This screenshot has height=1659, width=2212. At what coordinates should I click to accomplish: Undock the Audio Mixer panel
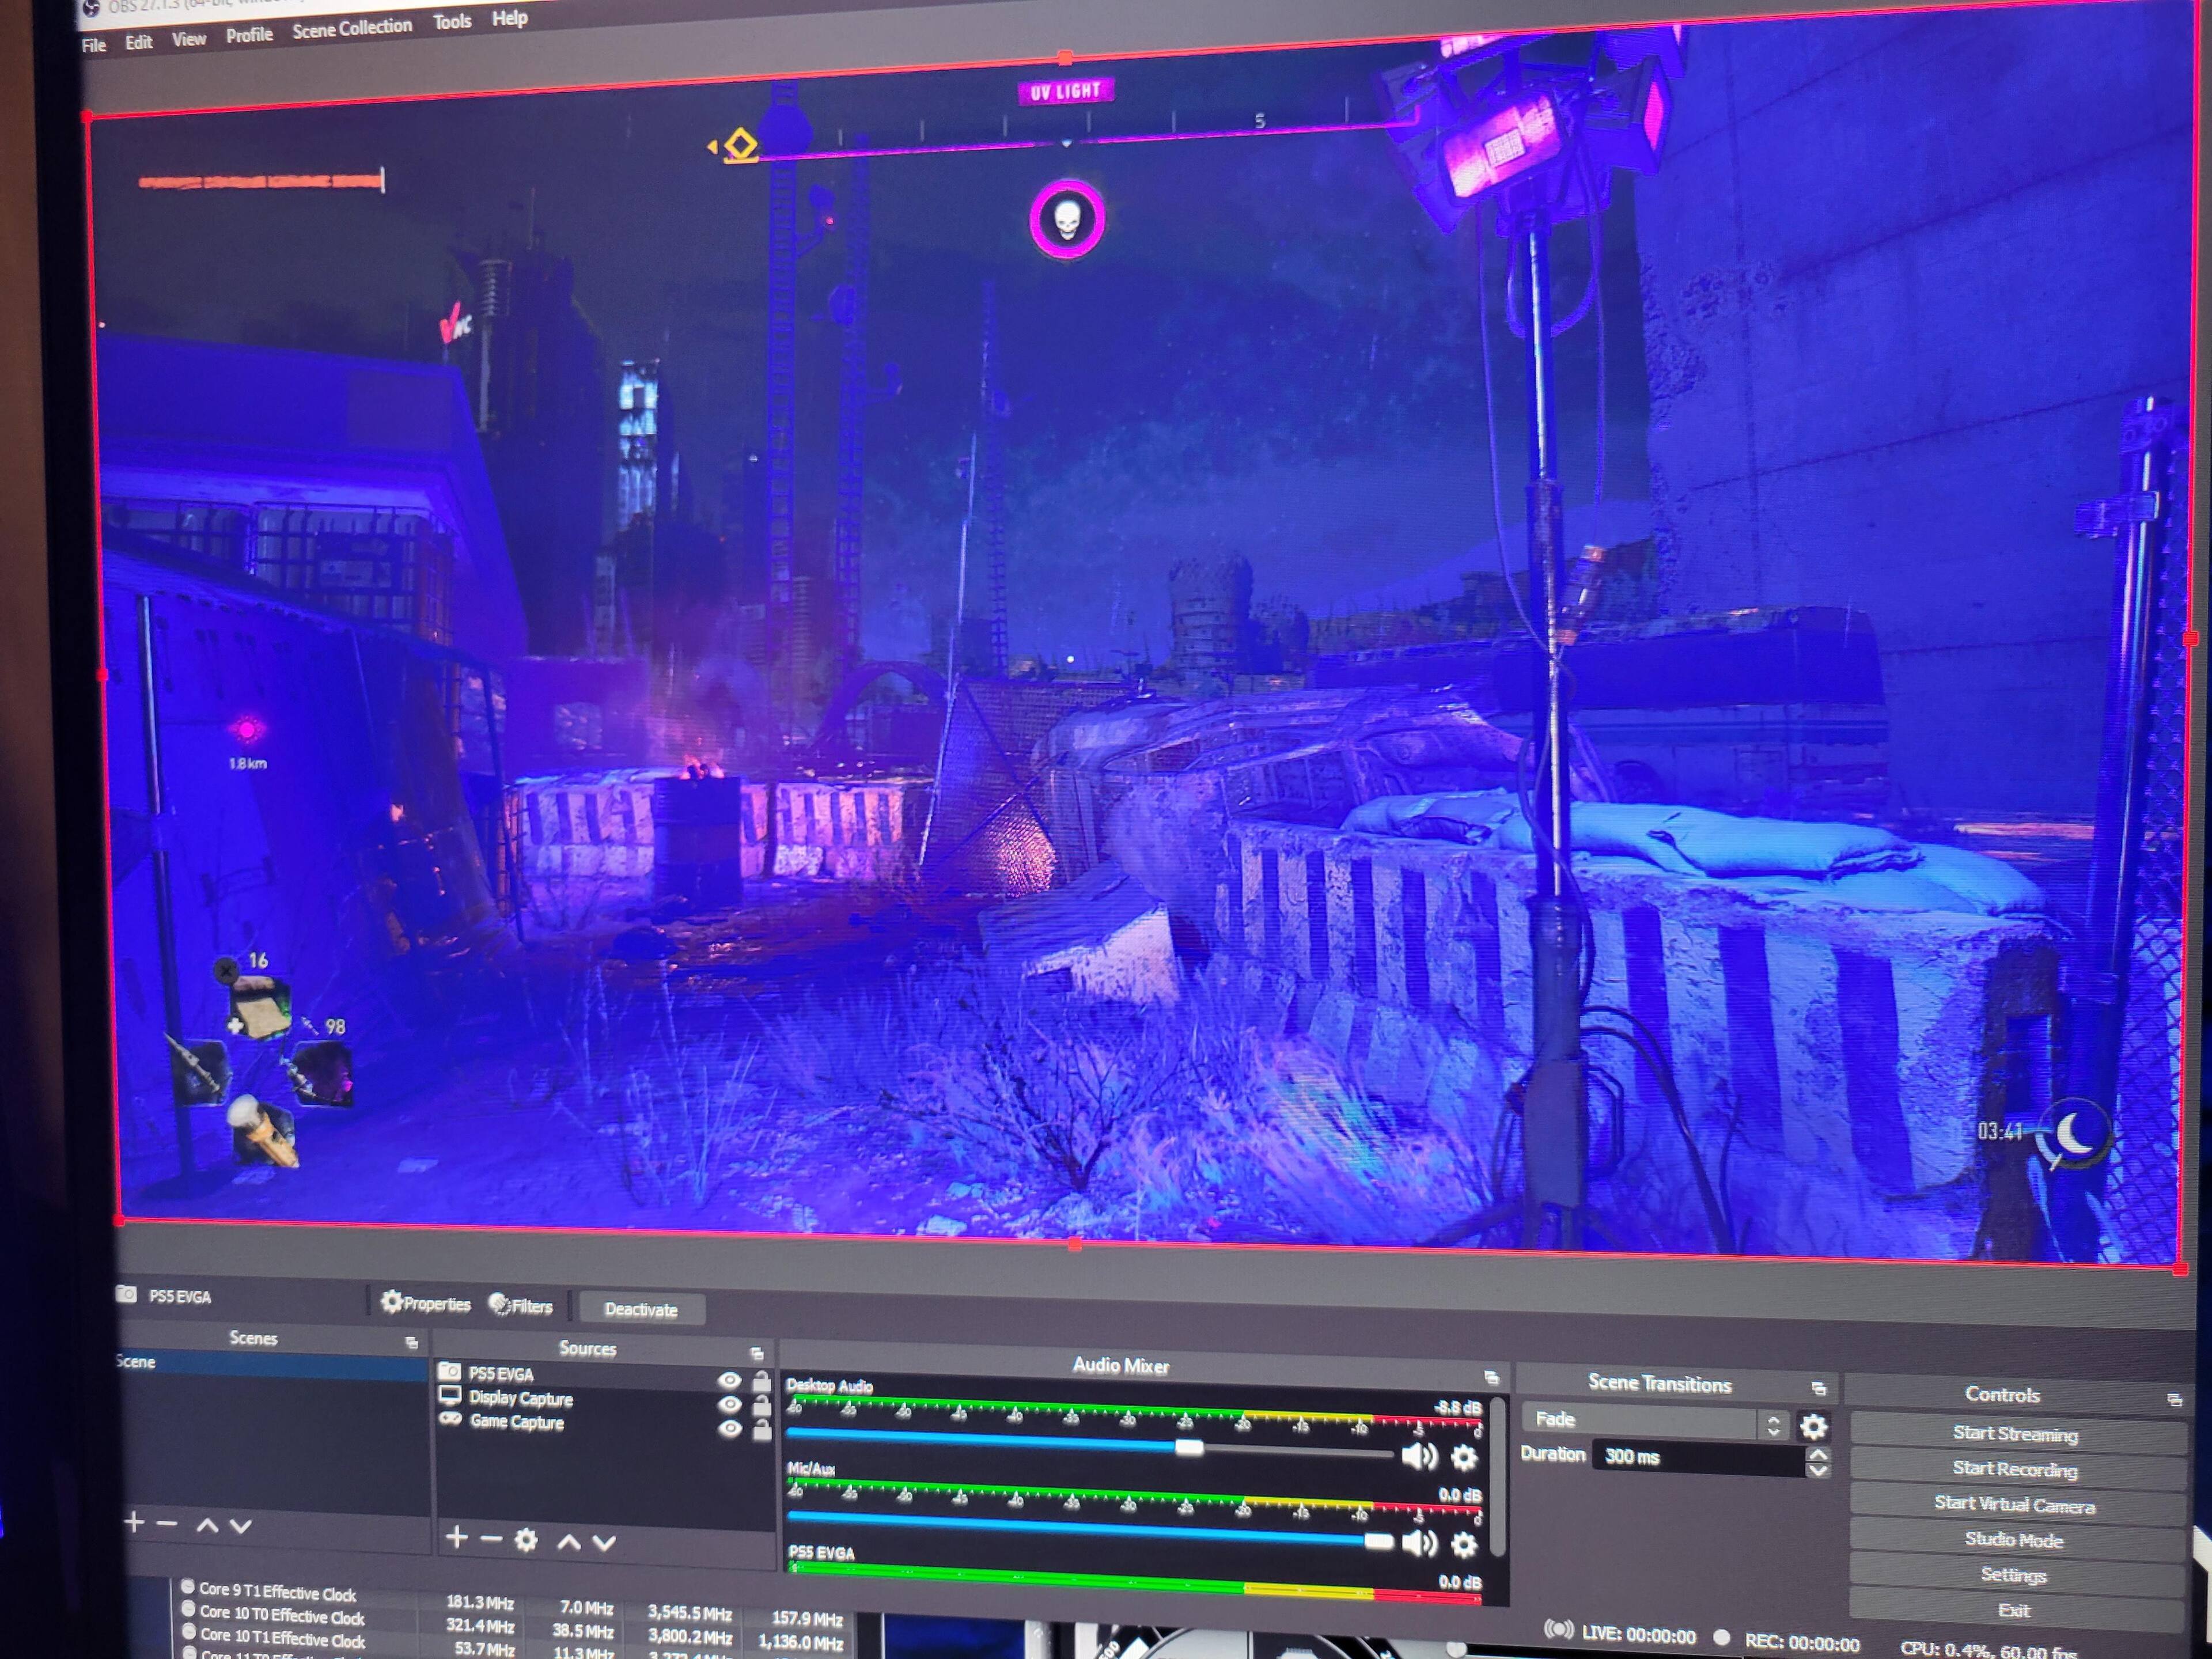pos(1491,1377)
